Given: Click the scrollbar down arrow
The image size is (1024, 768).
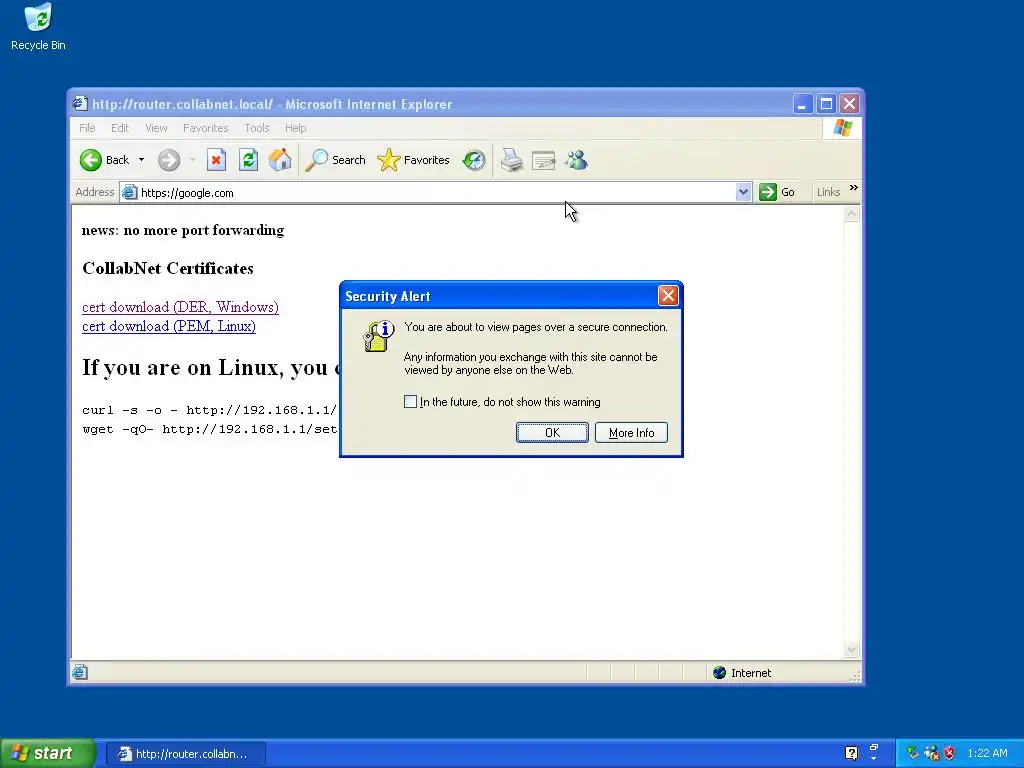Looking at the screenshot, I should [x=852, y=650].
